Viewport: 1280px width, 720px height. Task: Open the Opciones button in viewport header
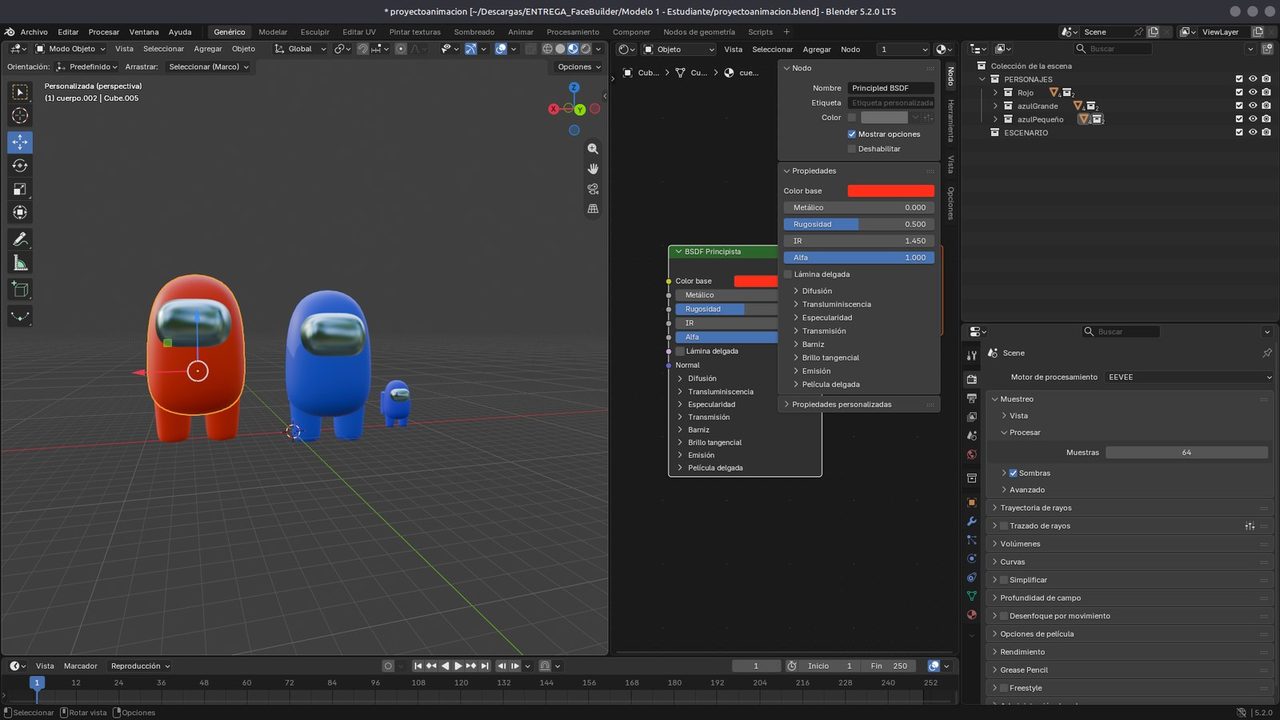tap(579, 67)
